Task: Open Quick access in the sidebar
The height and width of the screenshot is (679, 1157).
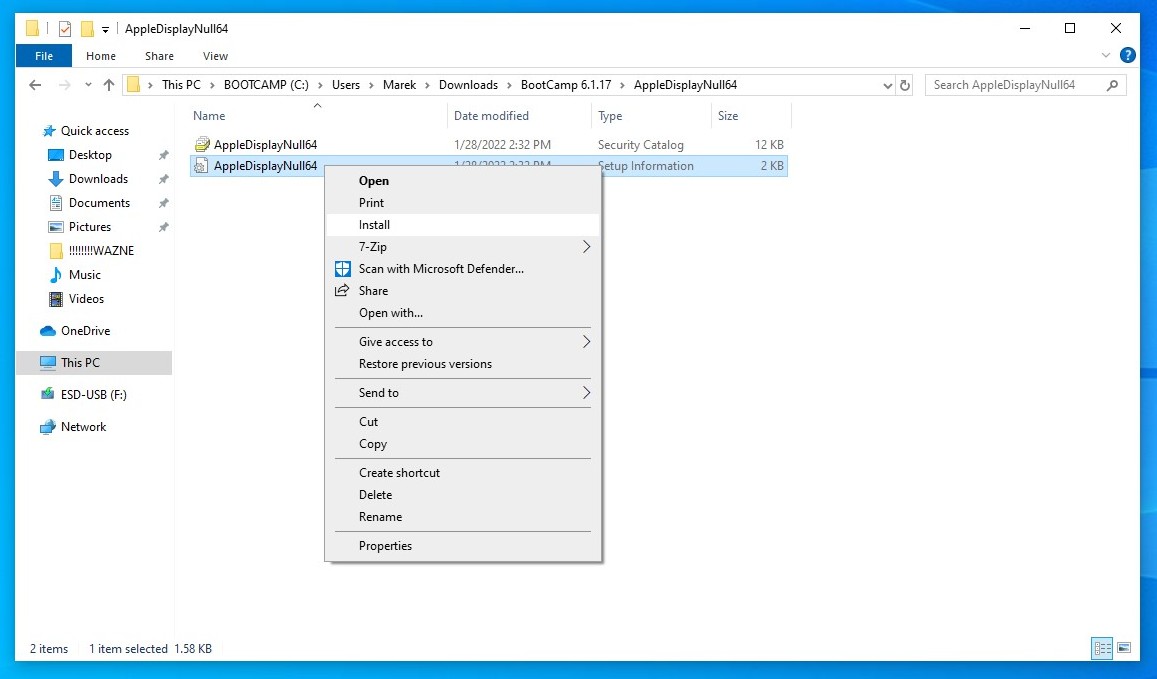Action: pyautogui.click(x=94, y=131)
